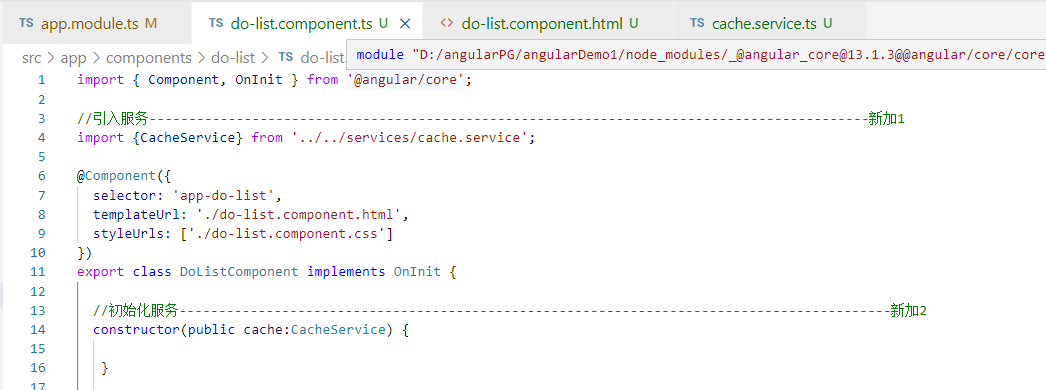Click 'constructor' keyword on line 14
Image resolution: width=1046 pixels, height=390 pixels.
137,329
